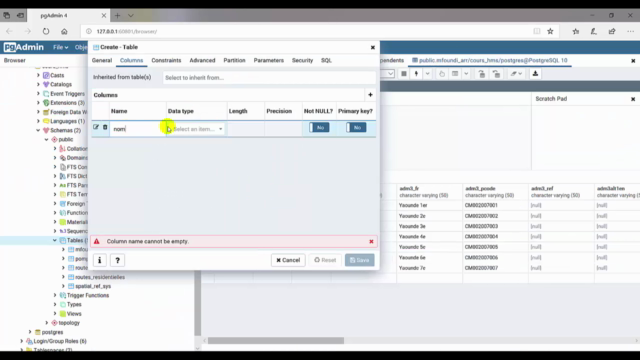Click the Inherited from table(s) field
The width and height of the screenshot is (640, 360).
click(x=269, y=78)
